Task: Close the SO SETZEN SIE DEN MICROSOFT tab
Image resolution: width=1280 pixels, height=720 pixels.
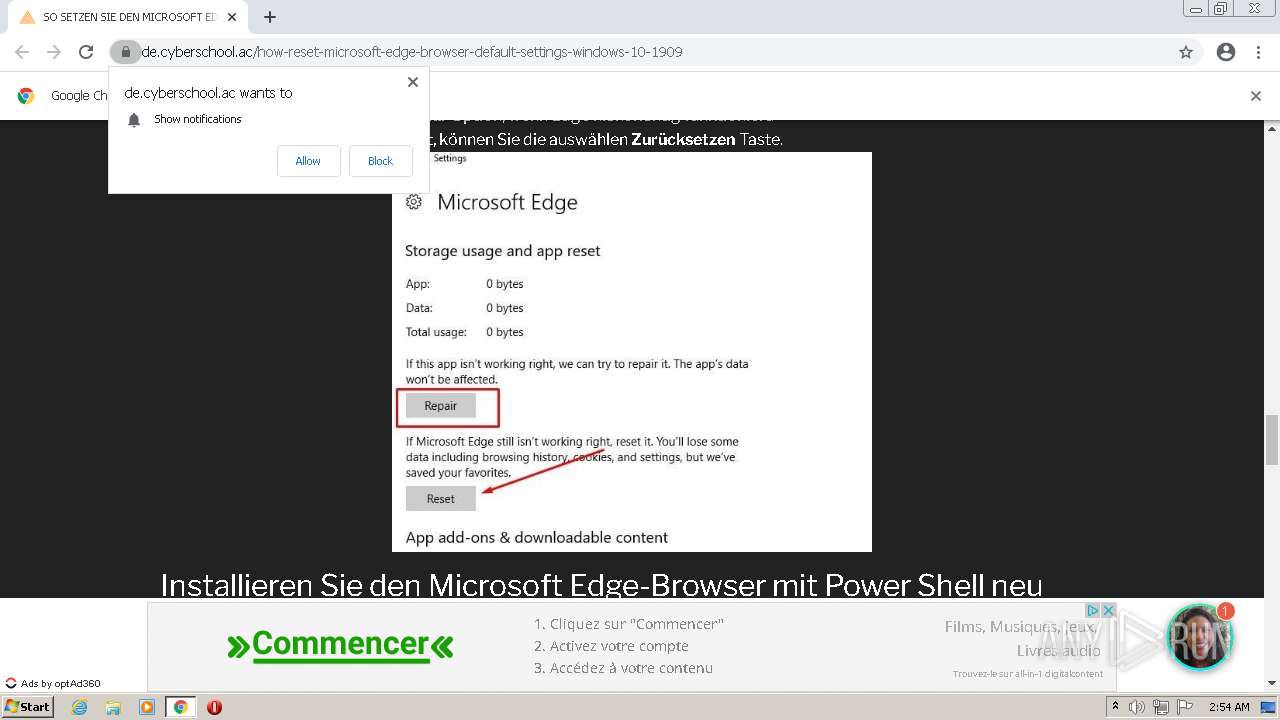Action: tap(232, 17)
